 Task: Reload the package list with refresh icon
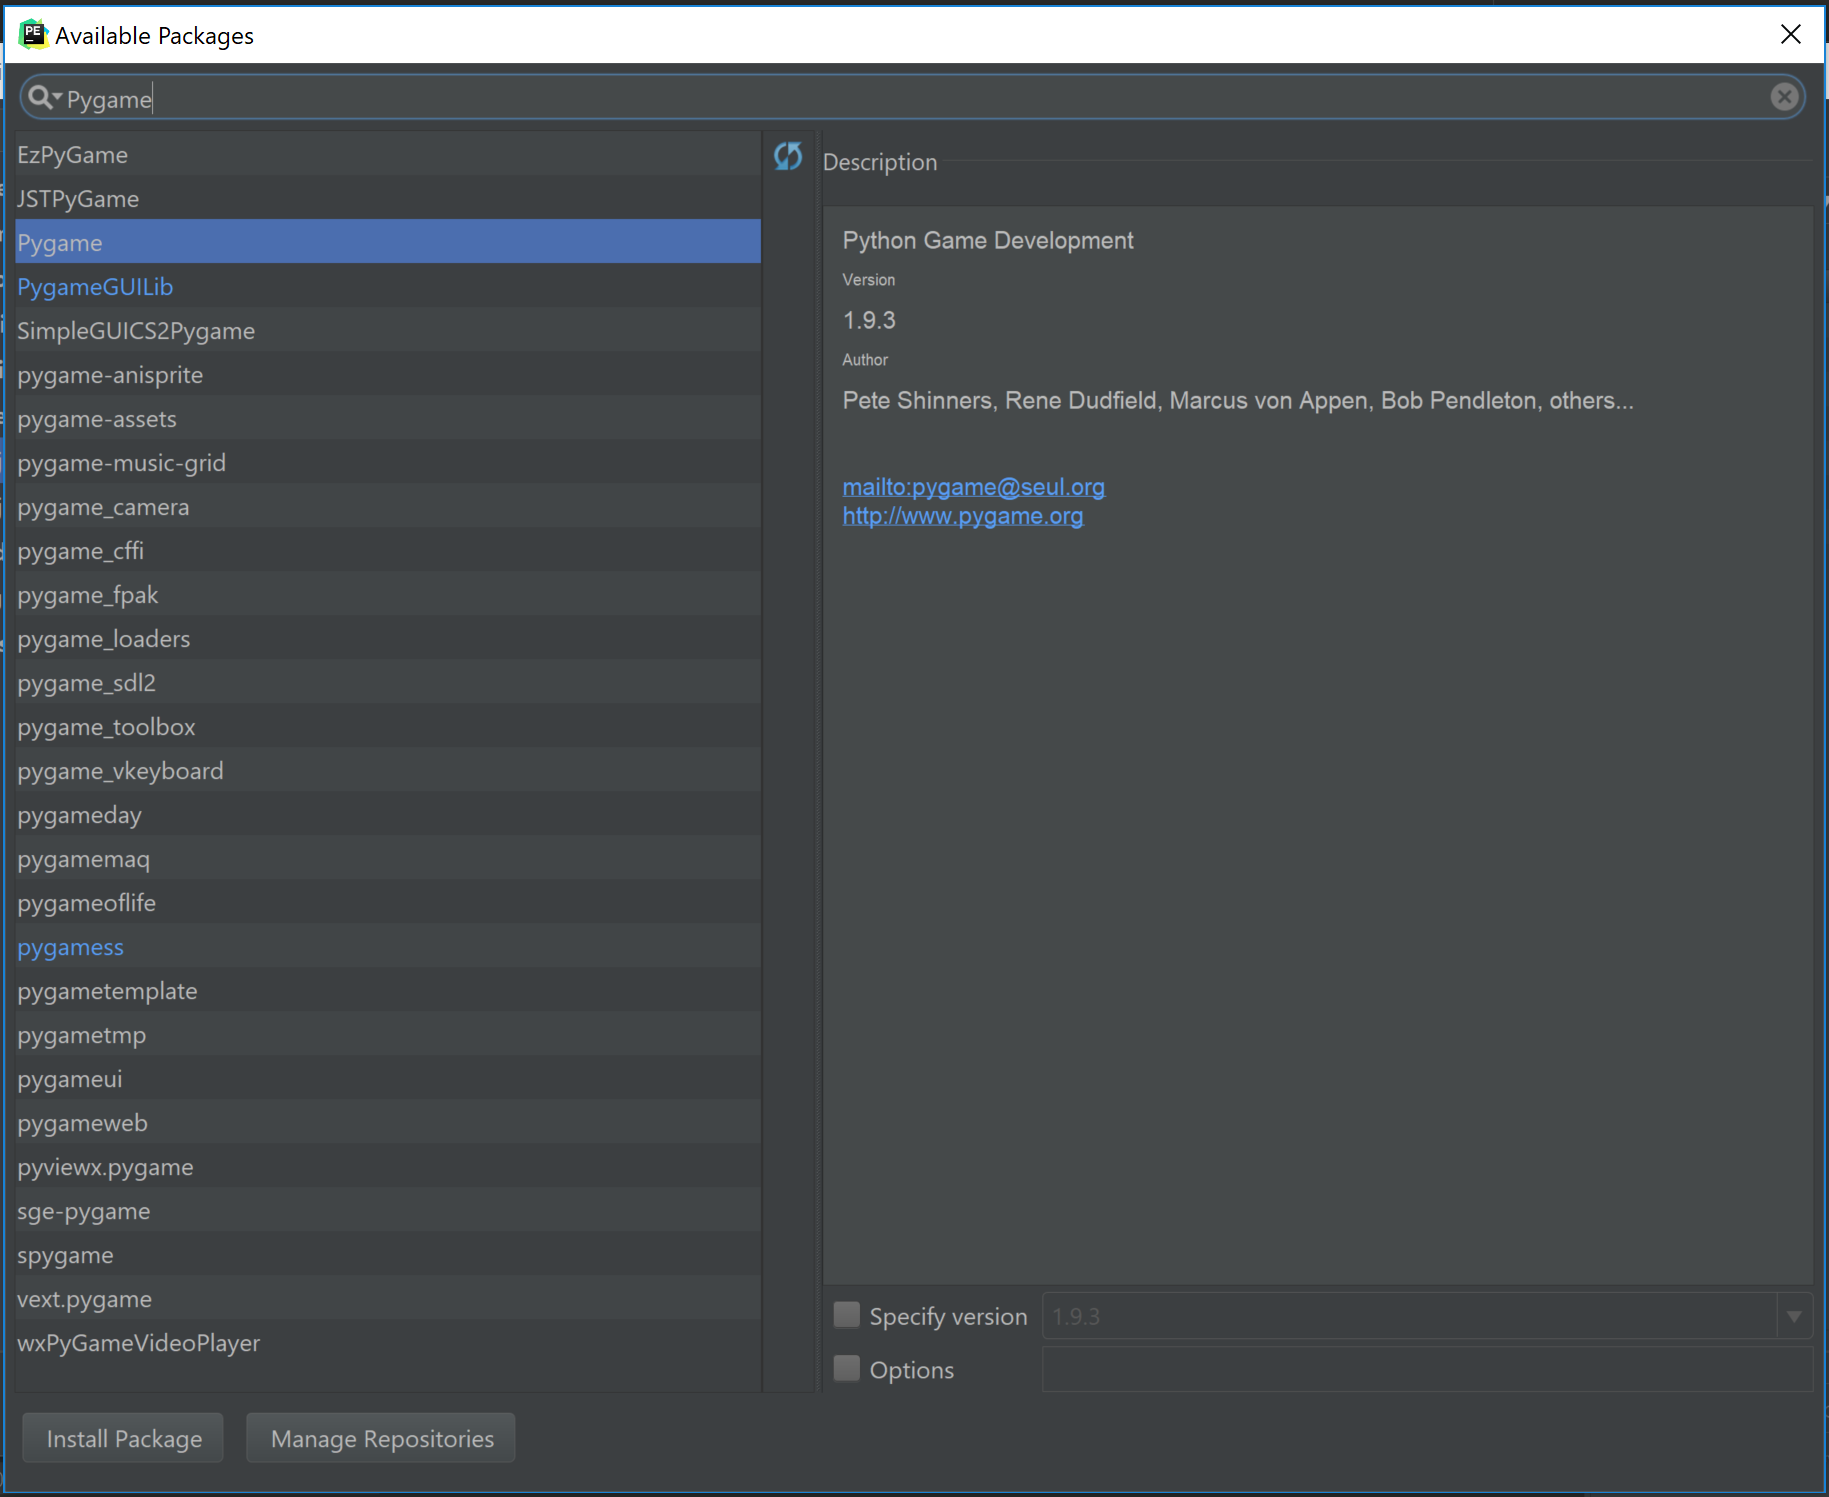[x=788, y=156]
